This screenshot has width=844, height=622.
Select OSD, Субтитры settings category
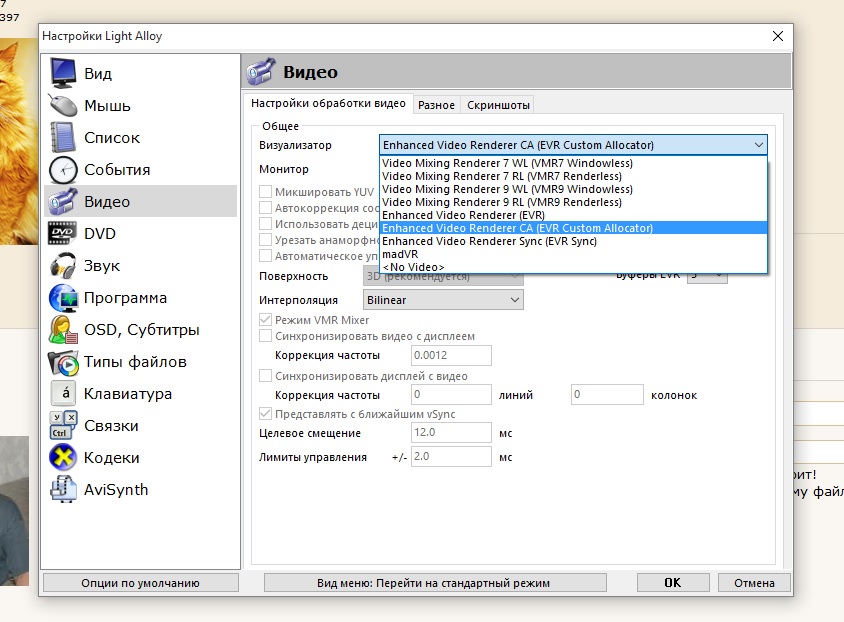(140, 329)
